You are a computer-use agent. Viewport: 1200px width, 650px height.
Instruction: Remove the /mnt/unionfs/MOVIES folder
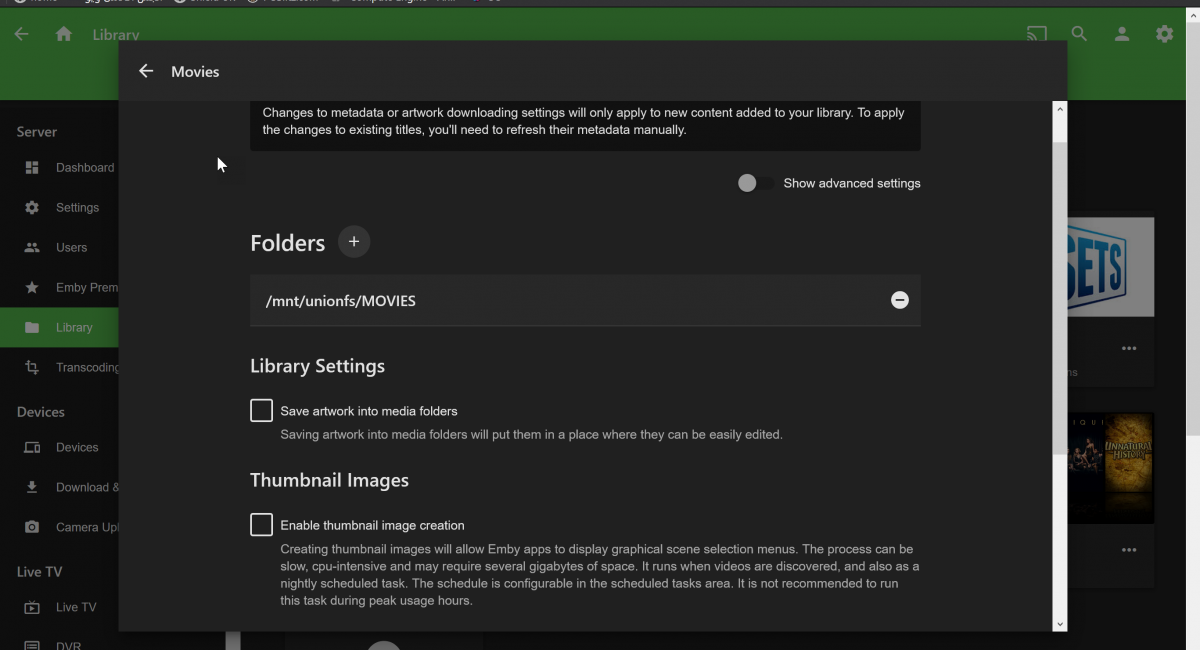pyautogui.click(x=899, y=300)
